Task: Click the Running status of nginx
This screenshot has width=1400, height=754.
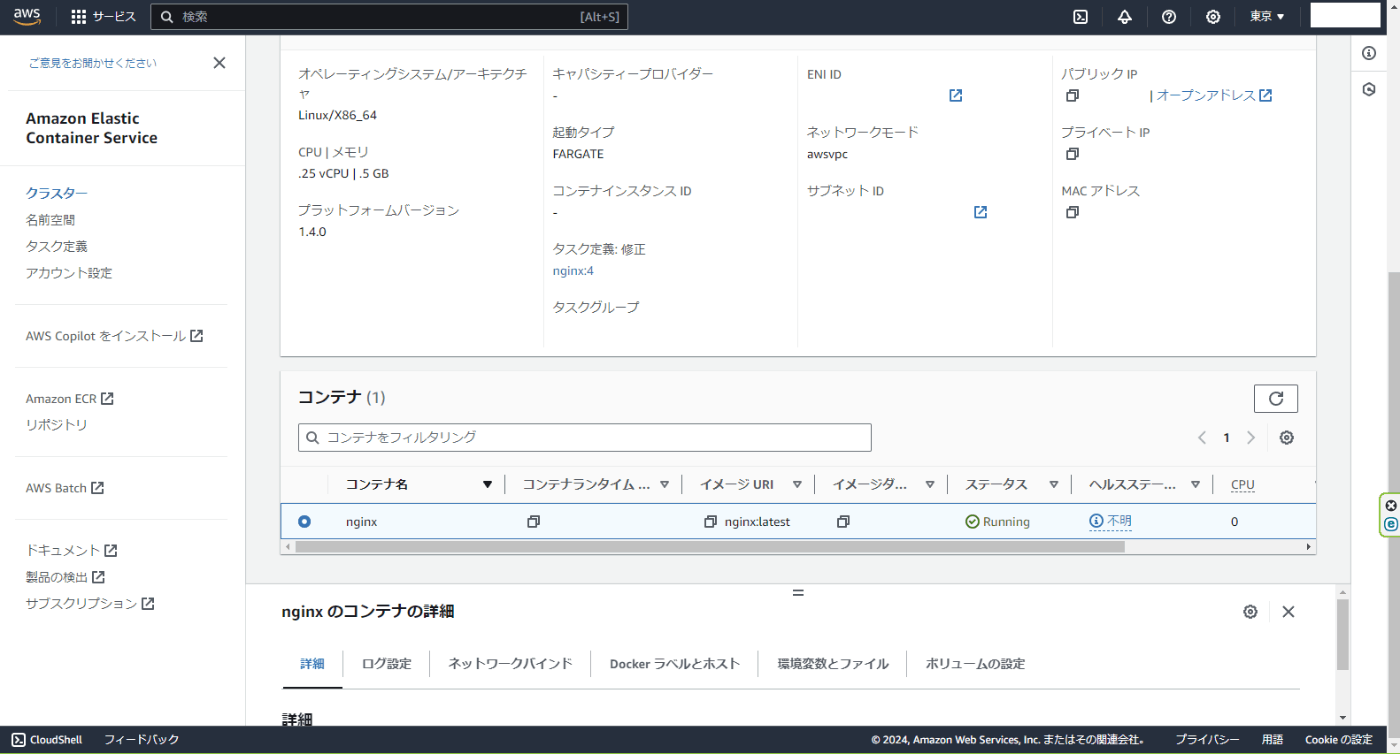Action: [x=997, y=522]
